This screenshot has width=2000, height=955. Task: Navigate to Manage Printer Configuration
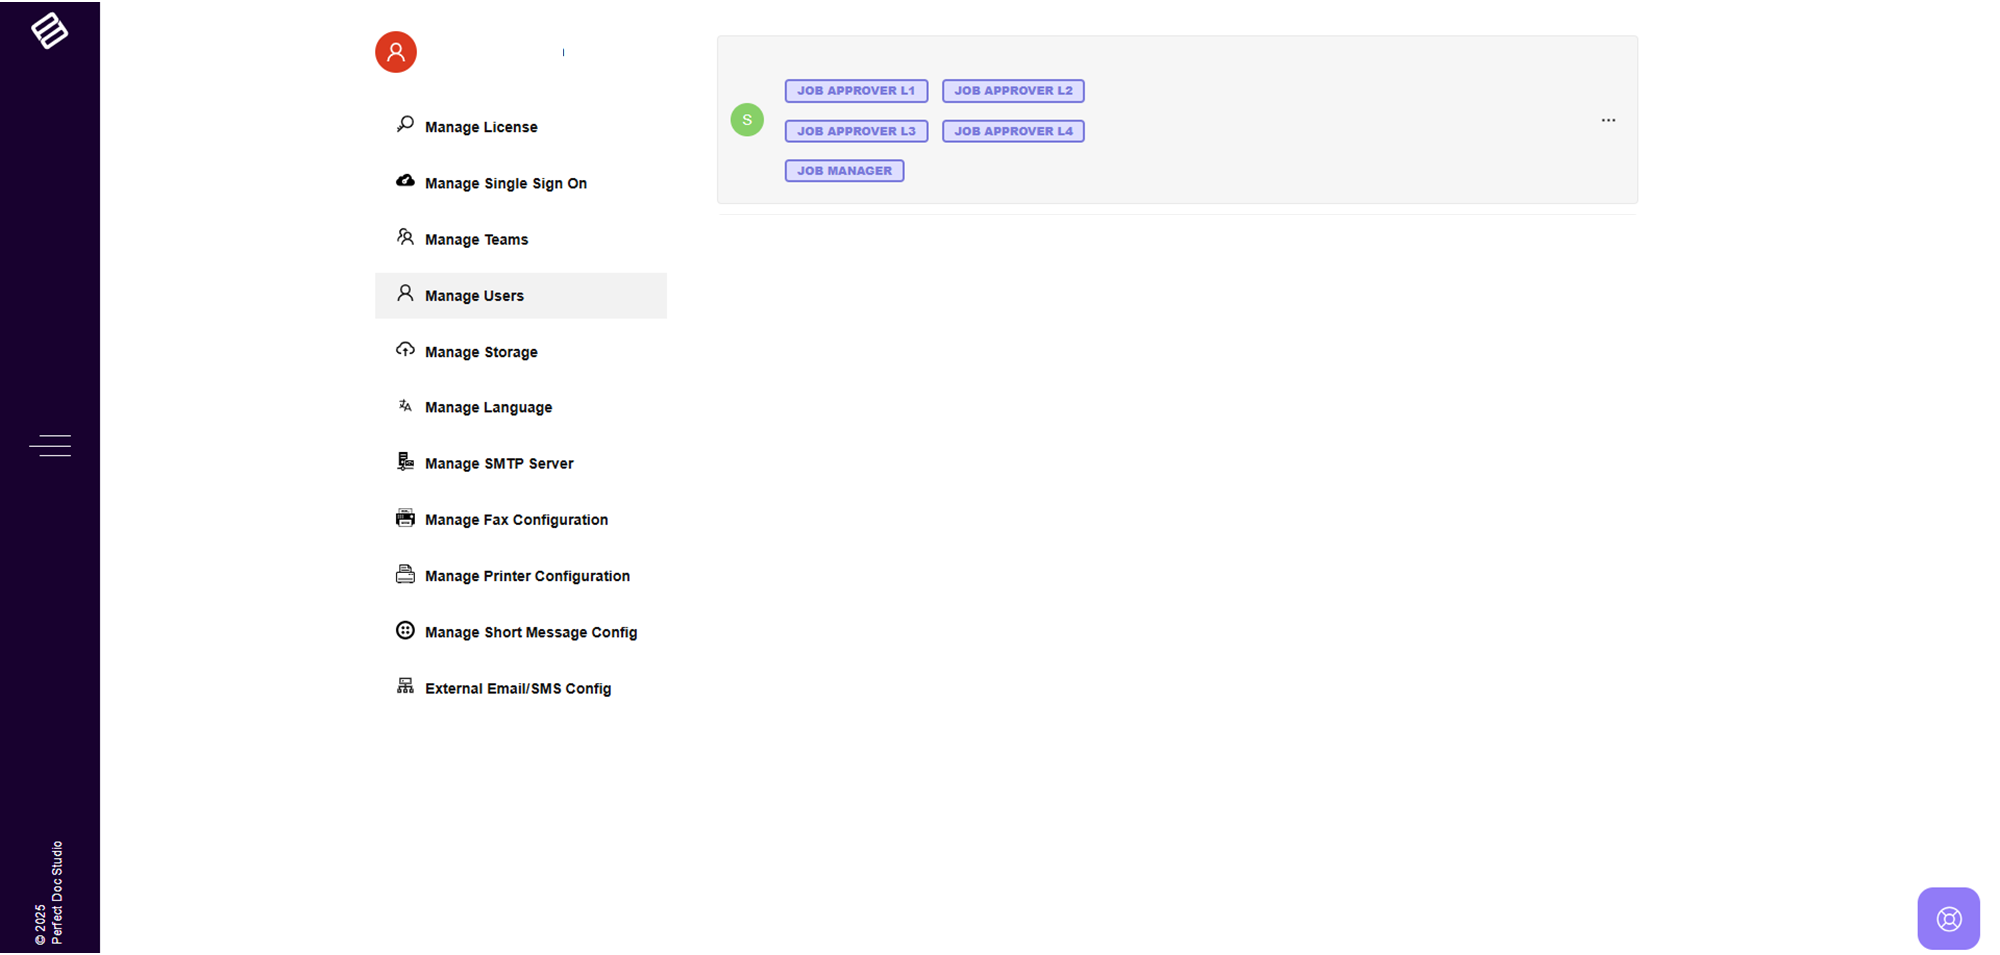pos(527,576)
